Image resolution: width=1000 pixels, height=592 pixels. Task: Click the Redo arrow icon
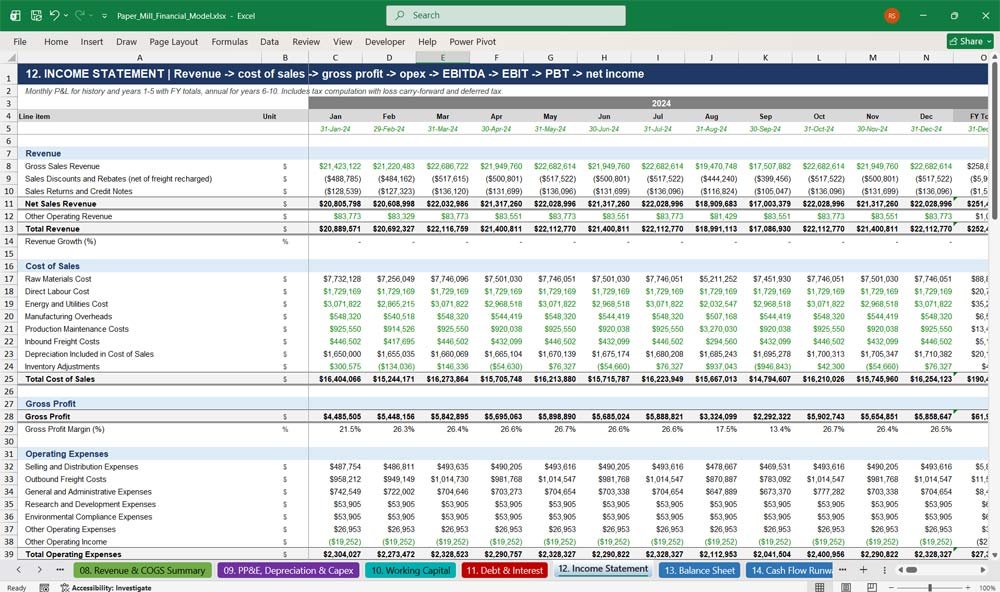click(x=80, y=15)
